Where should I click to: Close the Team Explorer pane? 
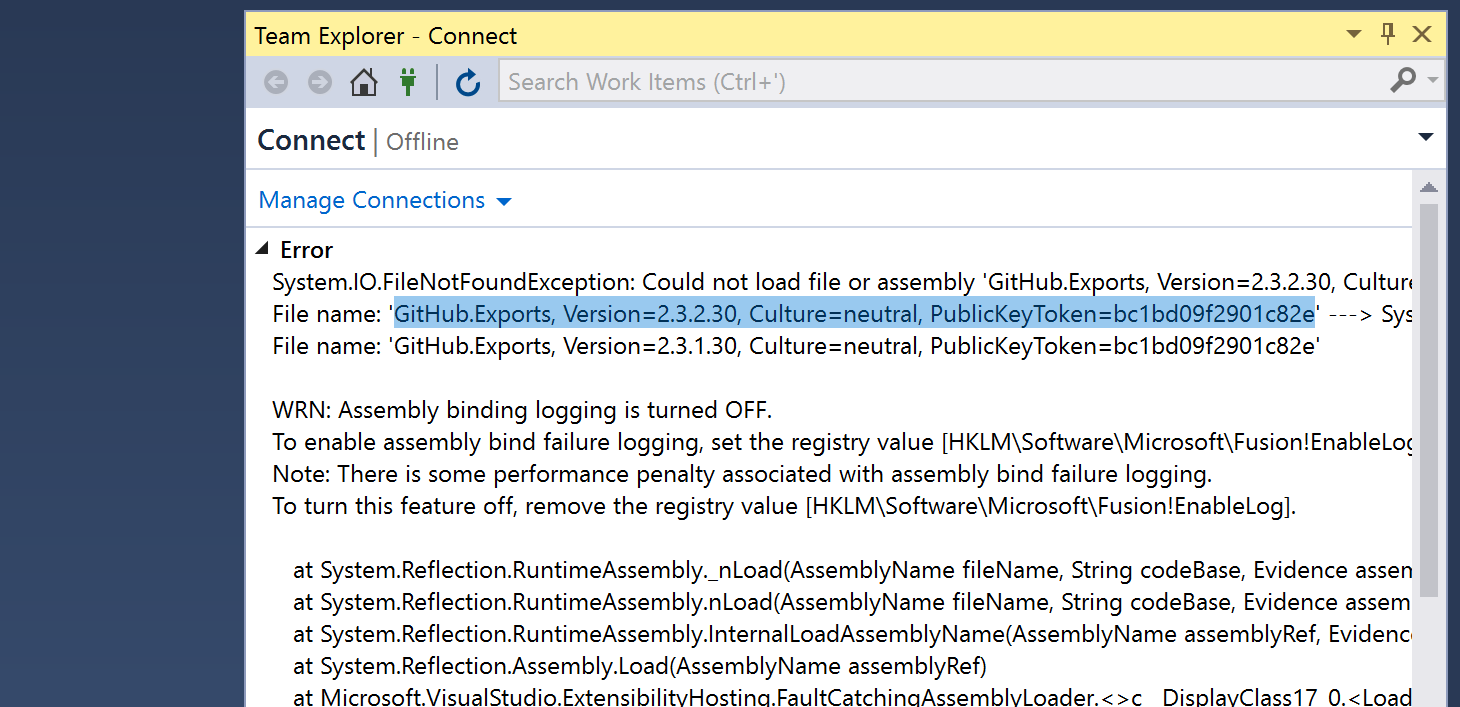point(1421,33)
